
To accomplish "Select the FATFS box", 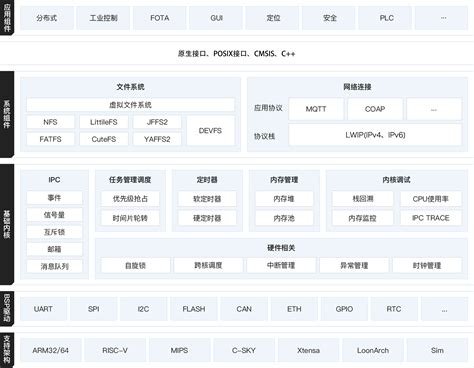I will point(50,139).
